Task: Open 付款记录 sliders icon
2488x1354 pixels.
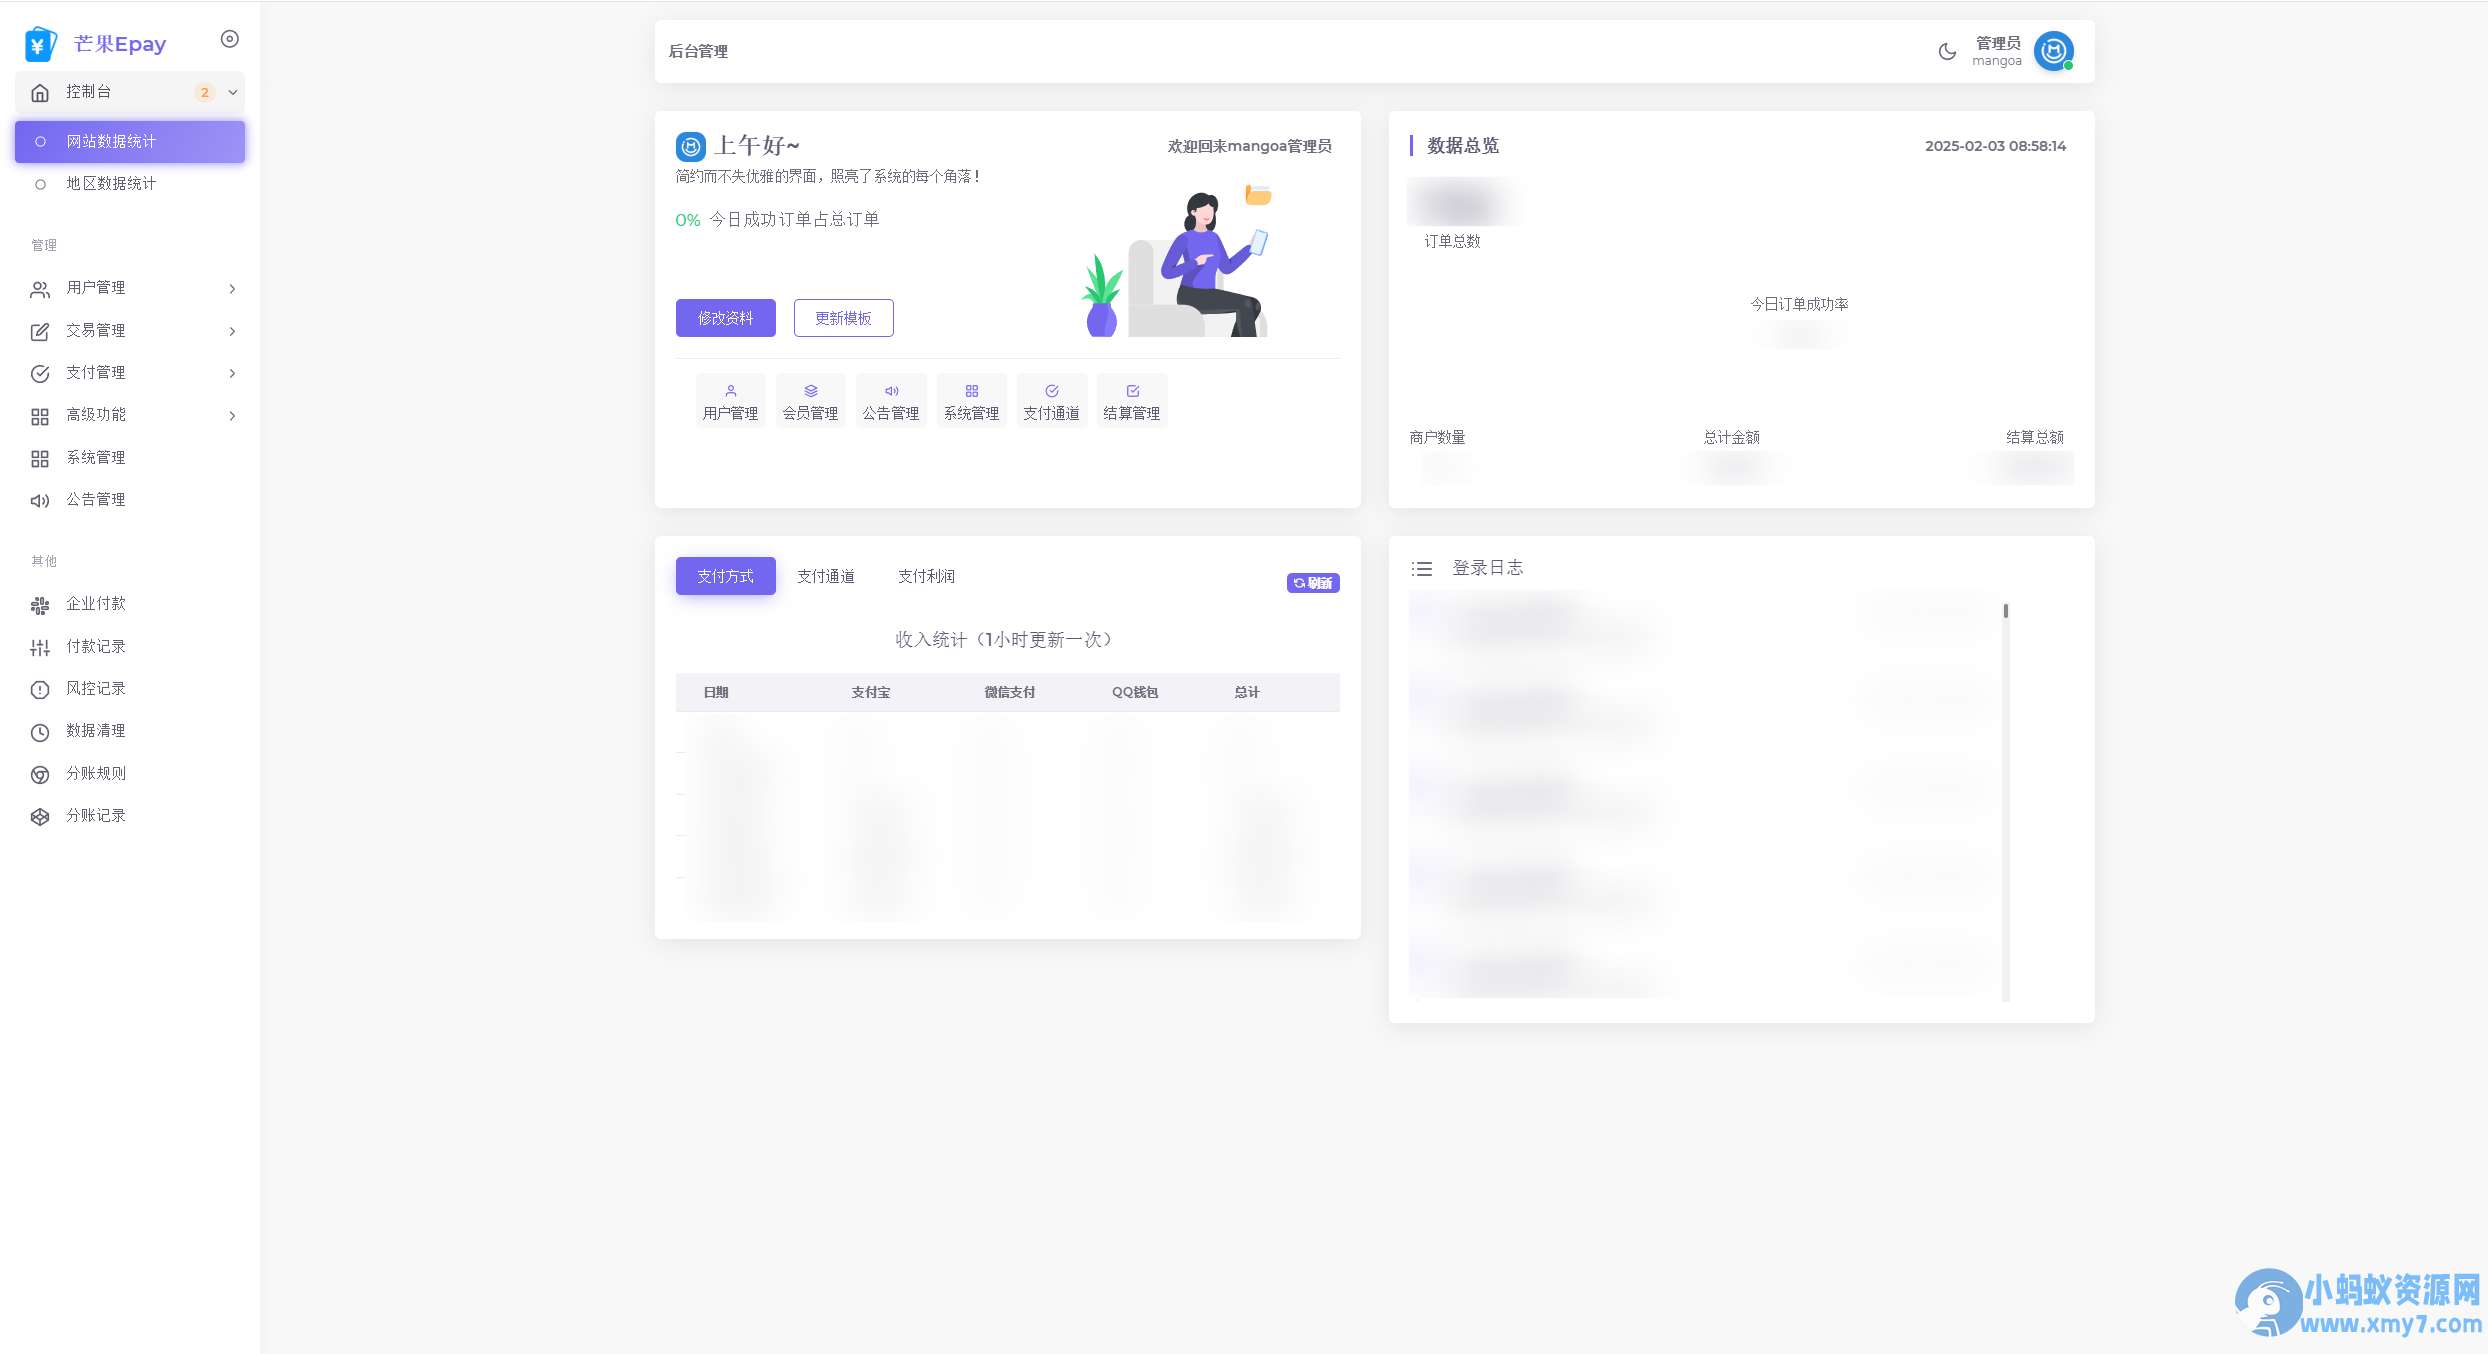Action: point(40,647)
